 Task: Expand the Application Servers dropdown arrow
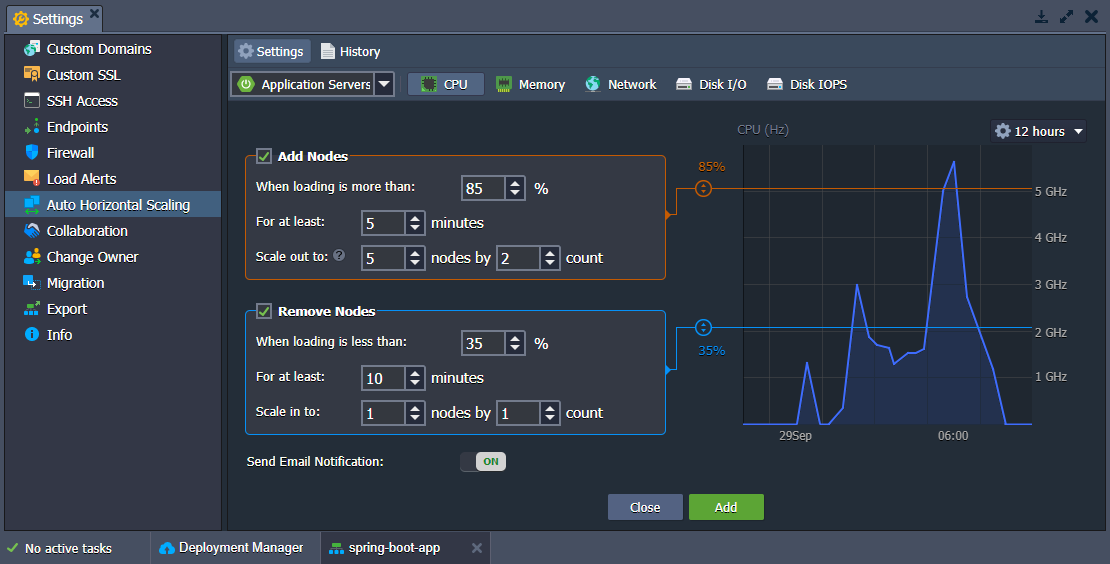(x=384, y=84)
